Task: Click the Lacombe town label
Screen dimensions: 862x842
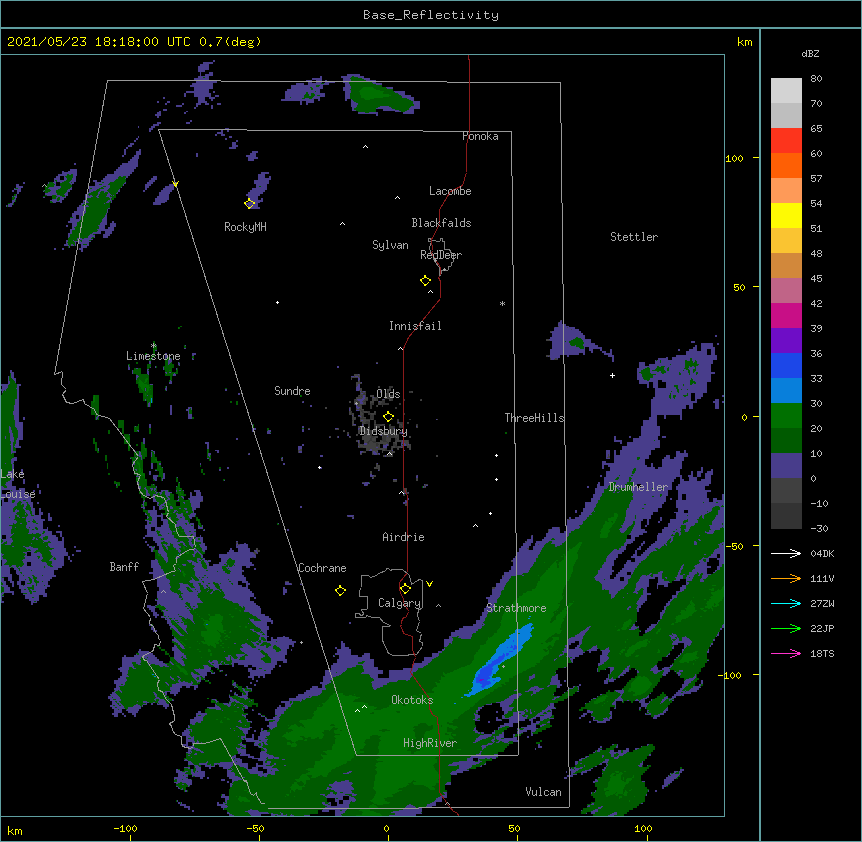Action: tap(450, 191)
